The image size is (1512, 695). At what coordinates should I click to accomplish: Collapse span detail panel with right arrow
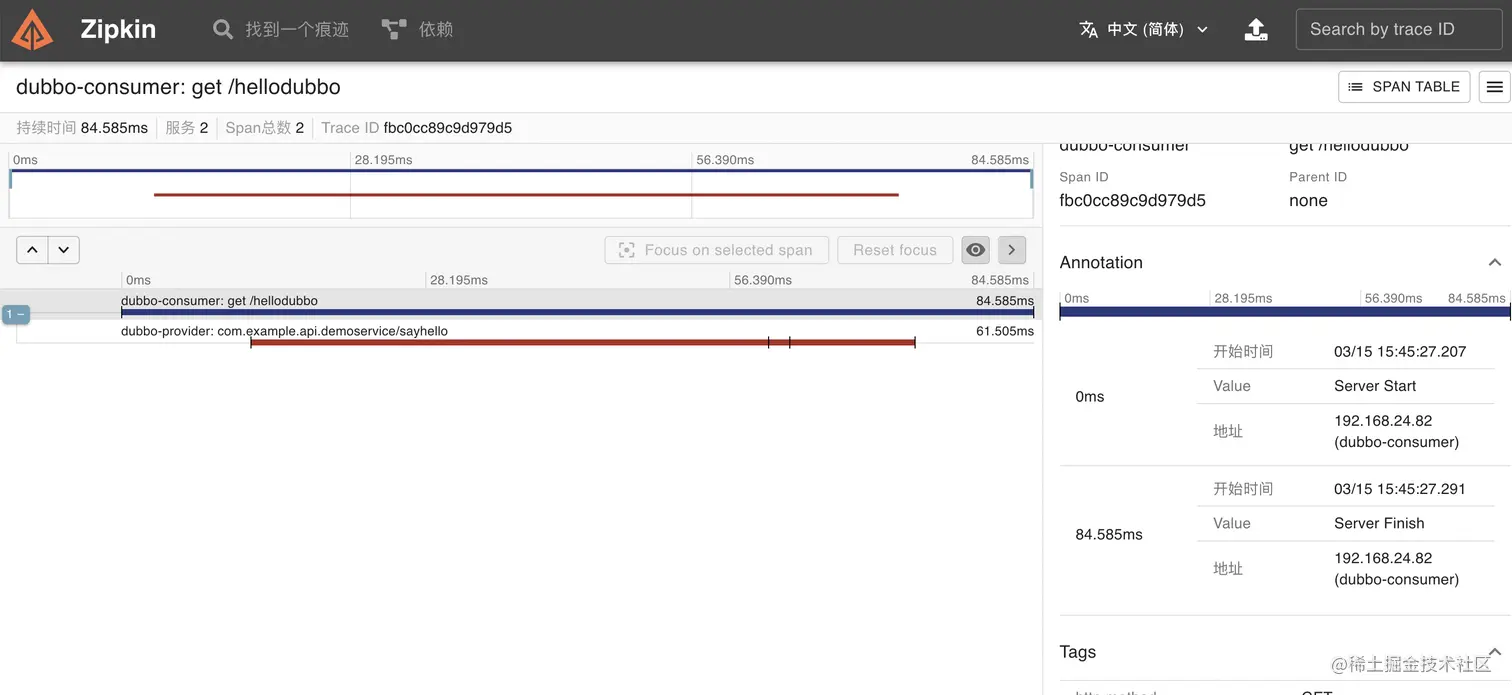[x=1012, y=250]
